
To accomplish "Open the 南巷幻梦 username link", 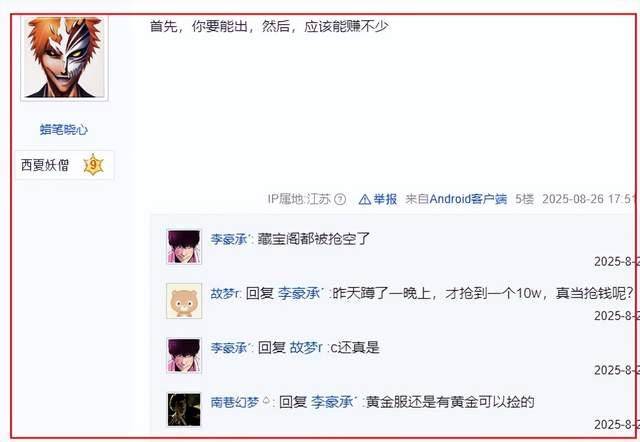I will (x=235, y=402).
